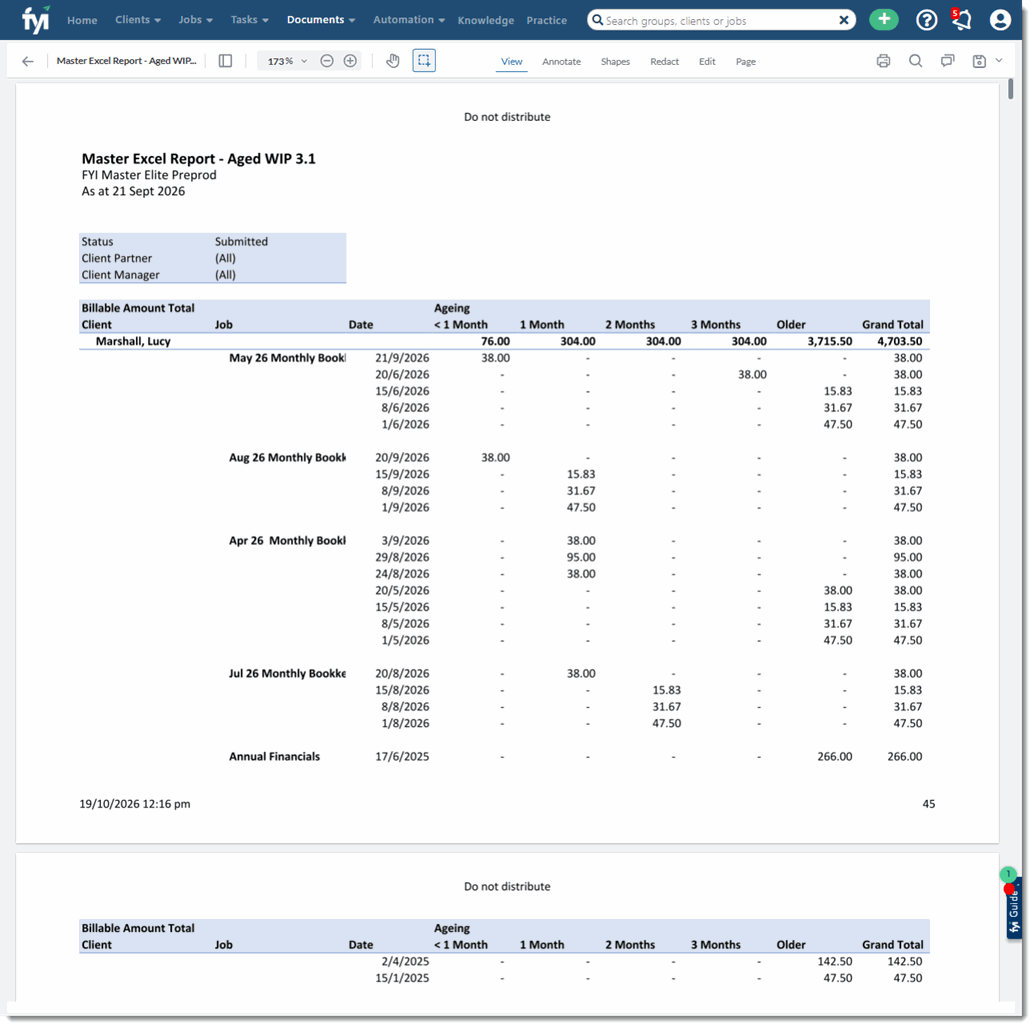
Task: Click the green plus create button
Action: (x=884, y=20)
